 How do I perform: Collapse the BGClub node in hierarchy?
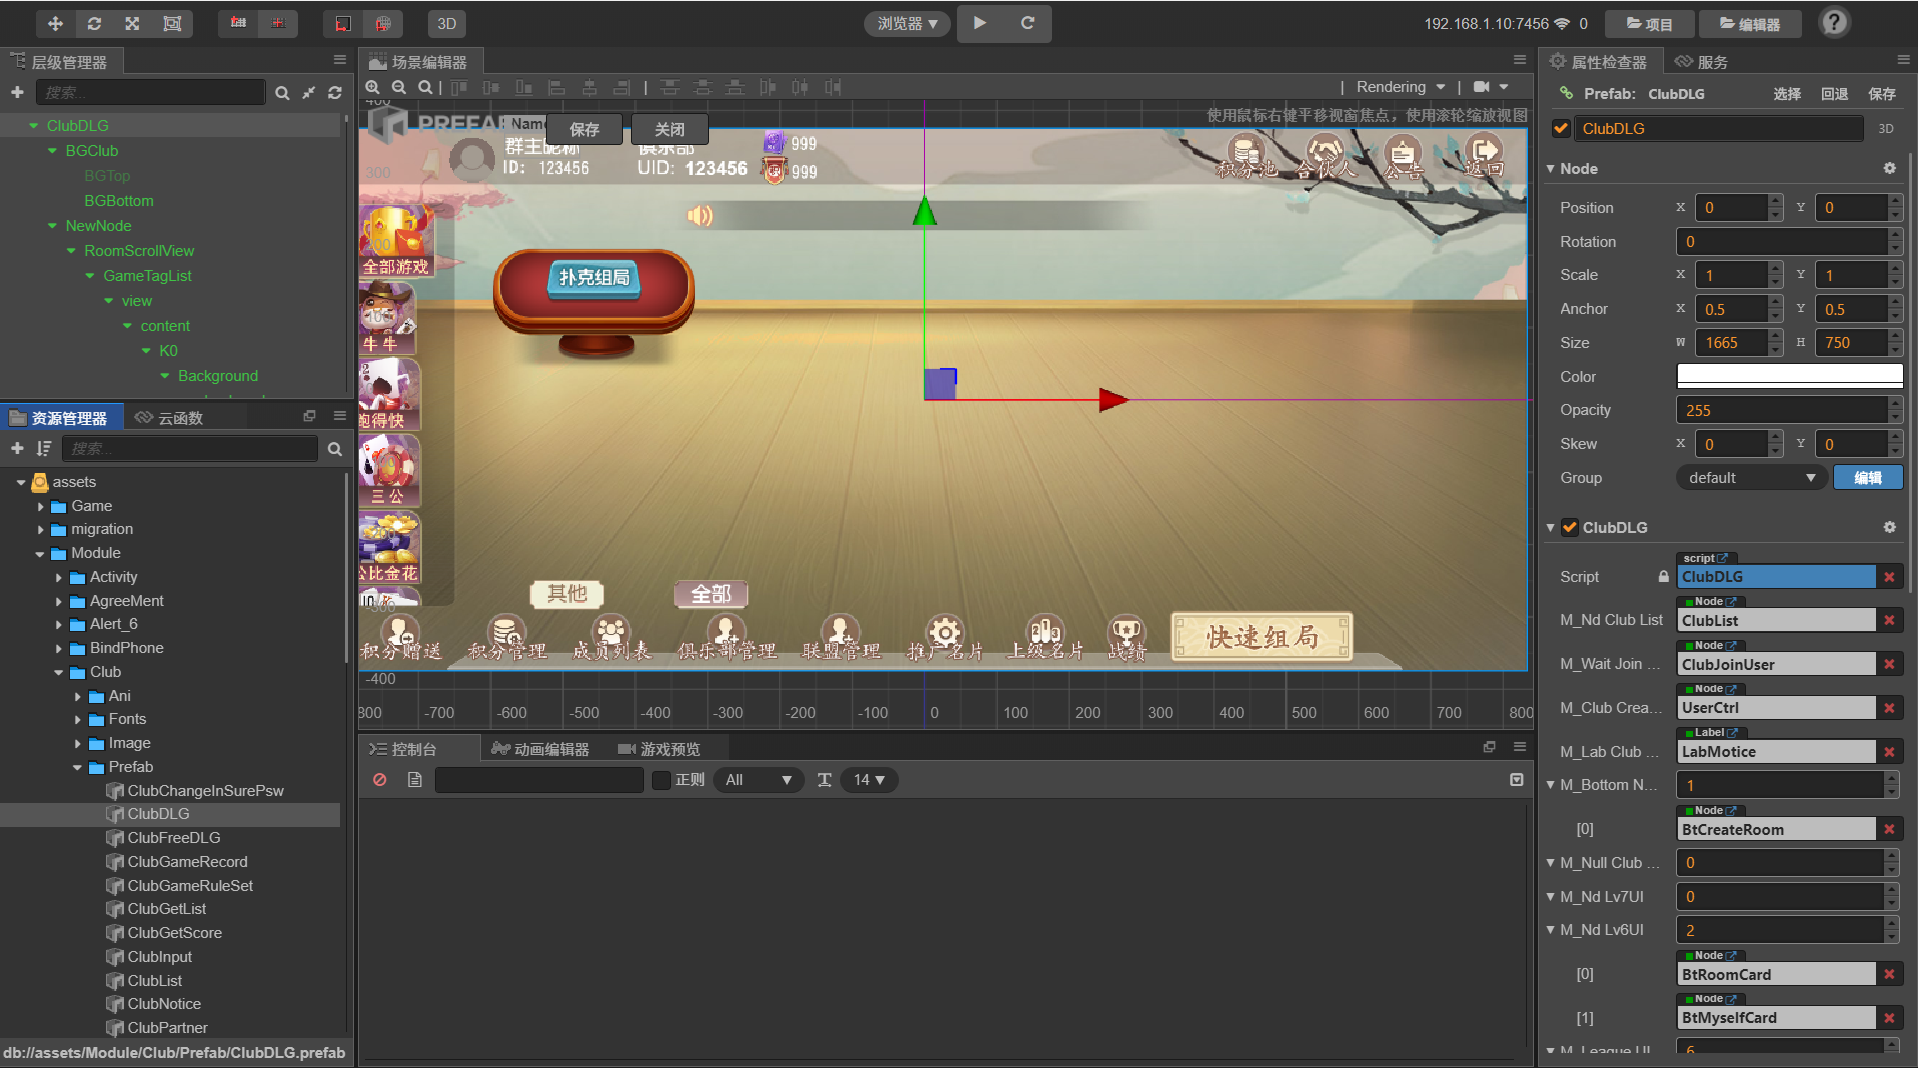pos(53,151)
